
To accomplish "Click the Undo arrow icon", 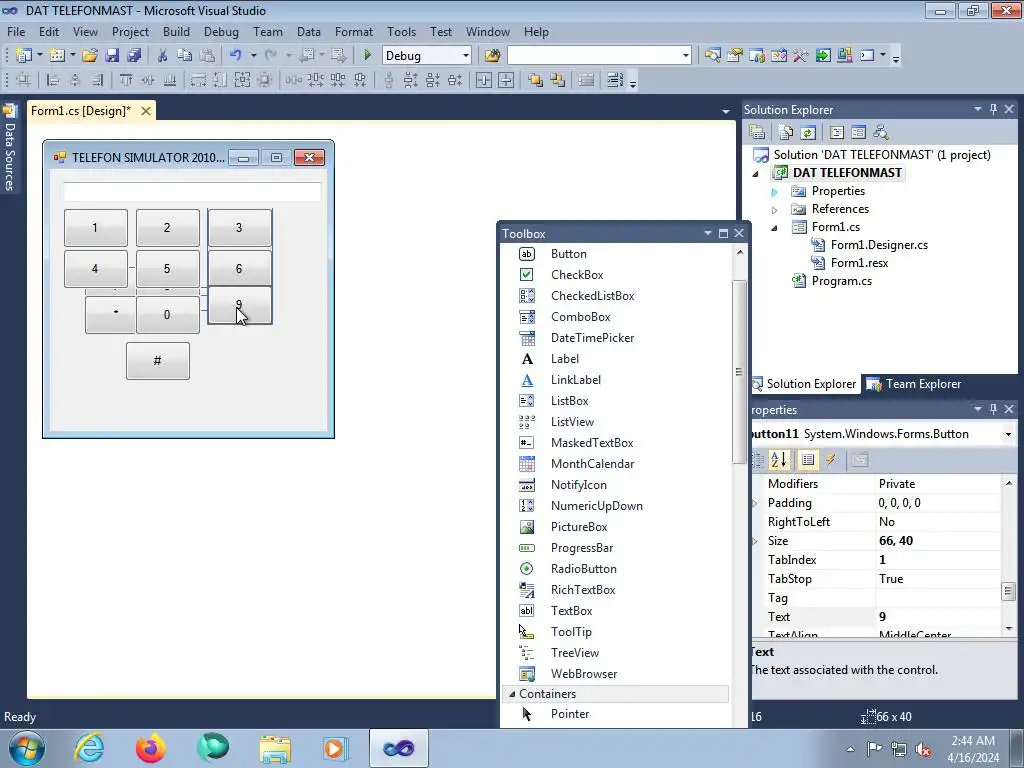I will pyautogui.click(x=236, y=56).
